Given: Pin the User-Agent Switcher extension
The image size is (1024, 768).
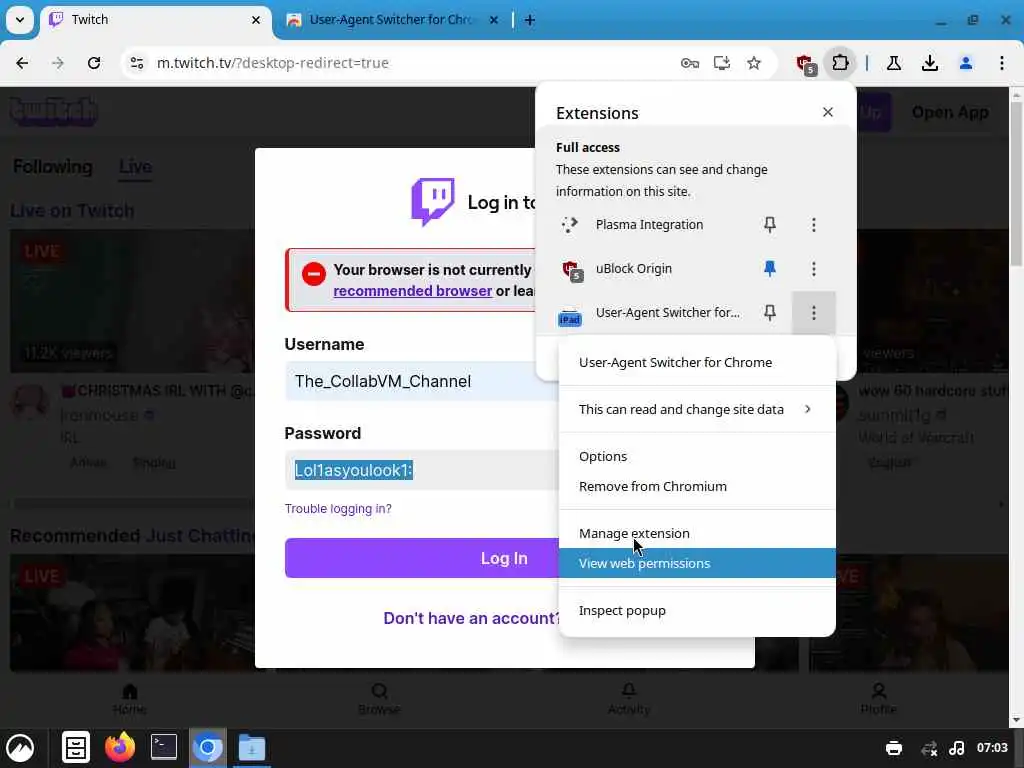Looking at the screenshot, I should (x=770, y=312).
